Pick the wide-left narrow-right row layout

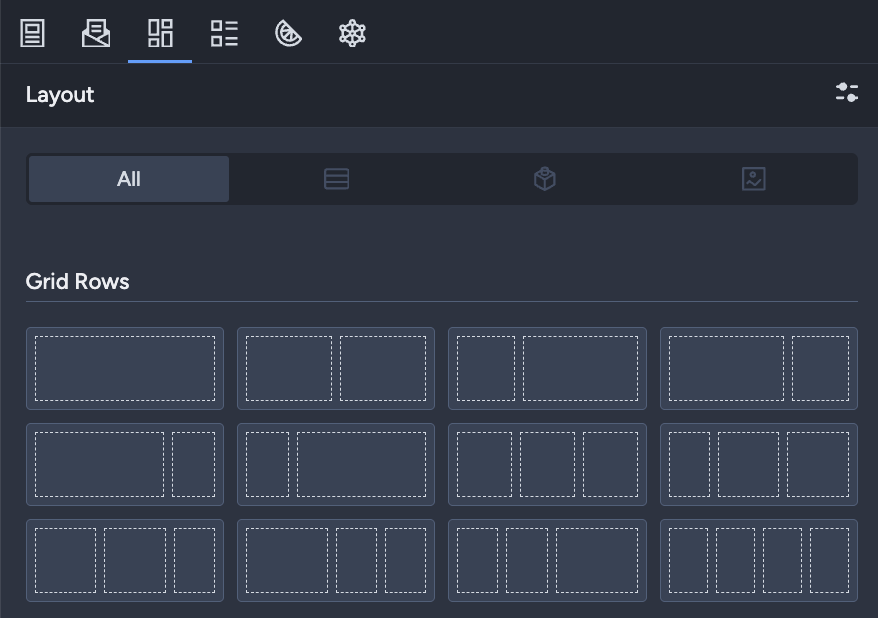(x=759, y=368)
